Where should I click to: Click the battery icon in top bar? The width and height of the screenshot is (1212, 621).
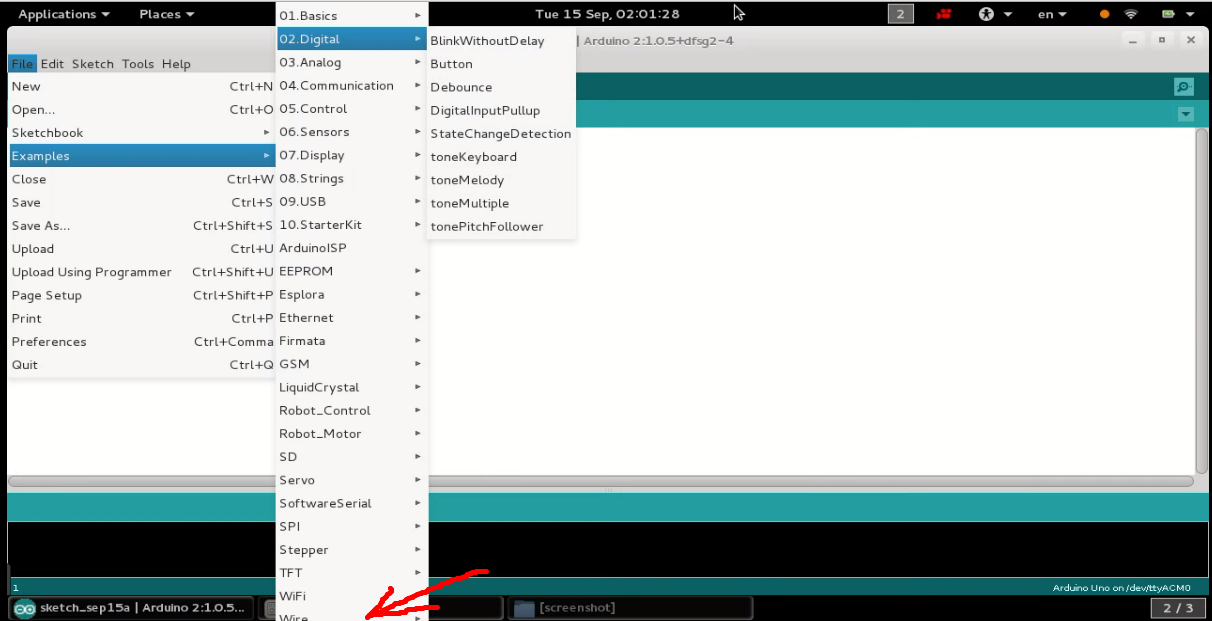(x=1167, y=14)
